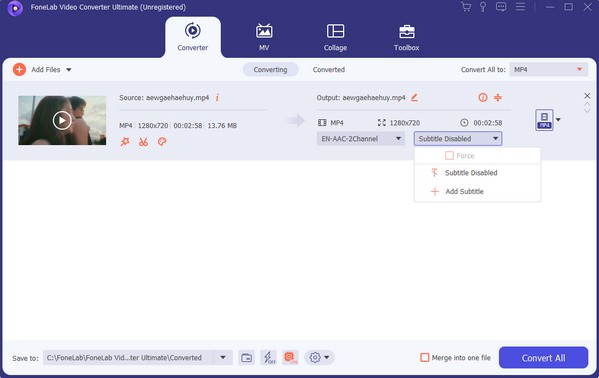Rename output file with pencil icon
The height and width of the screenshot is (378, 599).
tap(414, 97)
